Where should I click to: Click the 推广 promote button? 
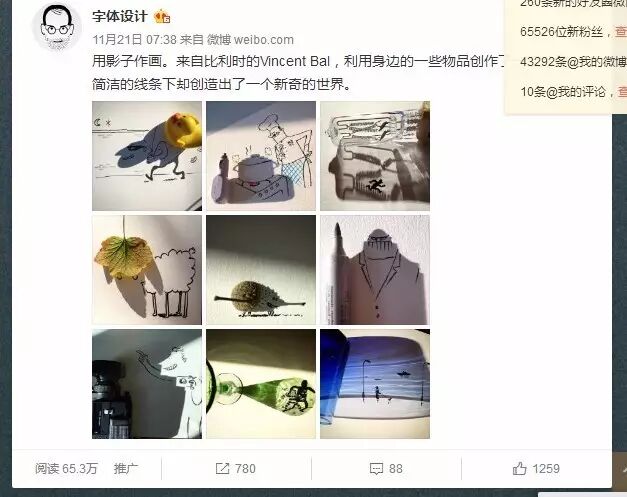coord(126,469)
